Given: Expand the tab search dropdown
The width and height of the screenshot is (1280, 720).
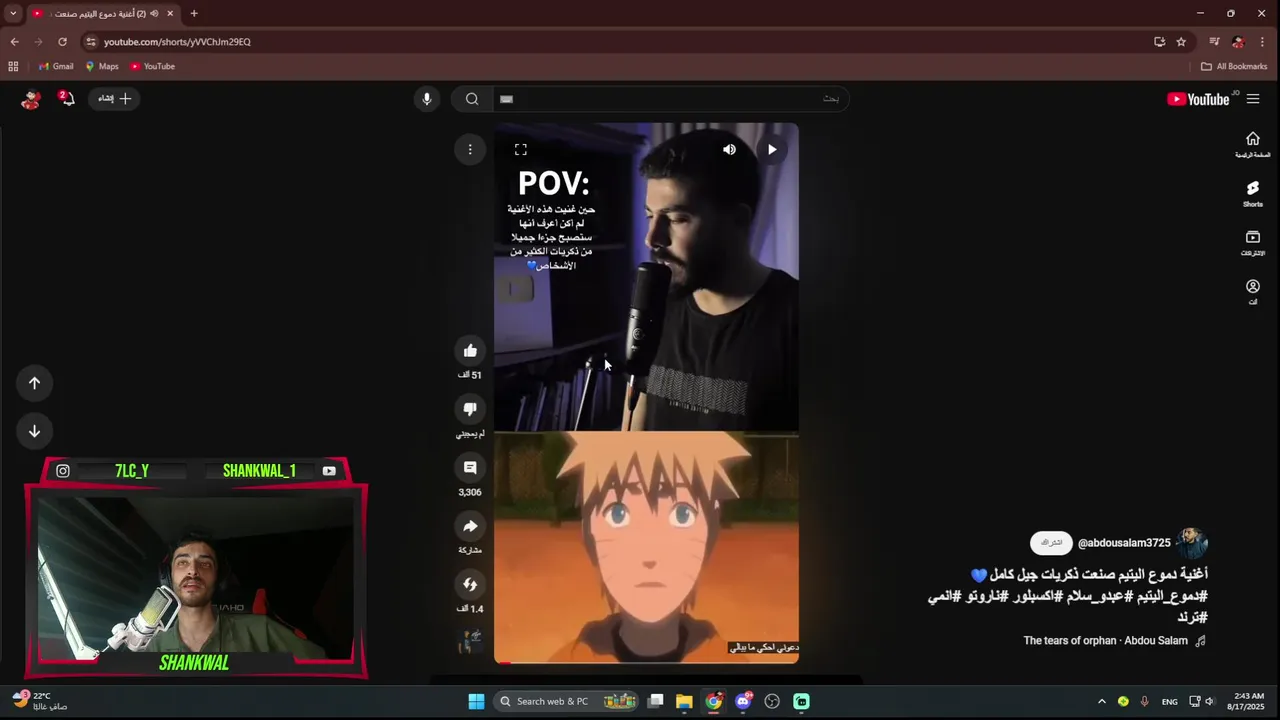Looking at the screenshot, I should pos(13,14).
